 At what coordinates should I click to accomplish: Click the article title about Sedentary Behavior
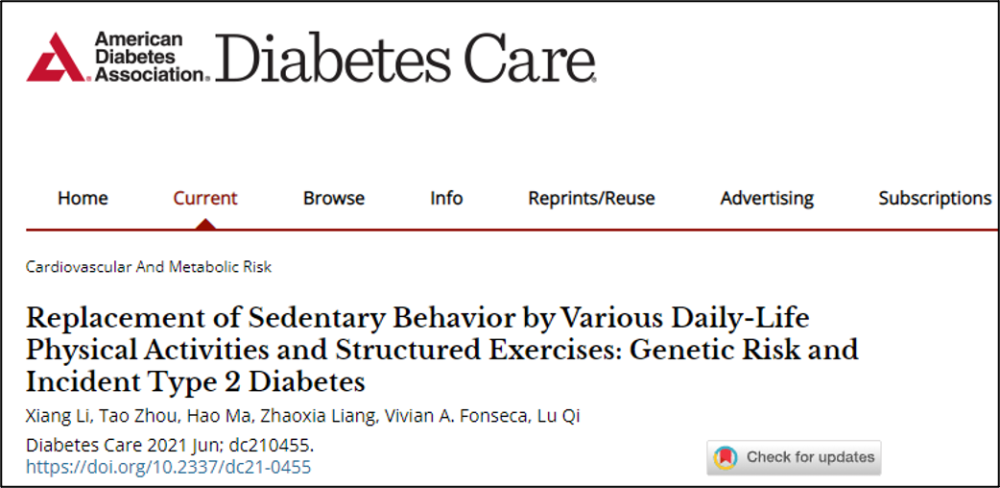442,351
